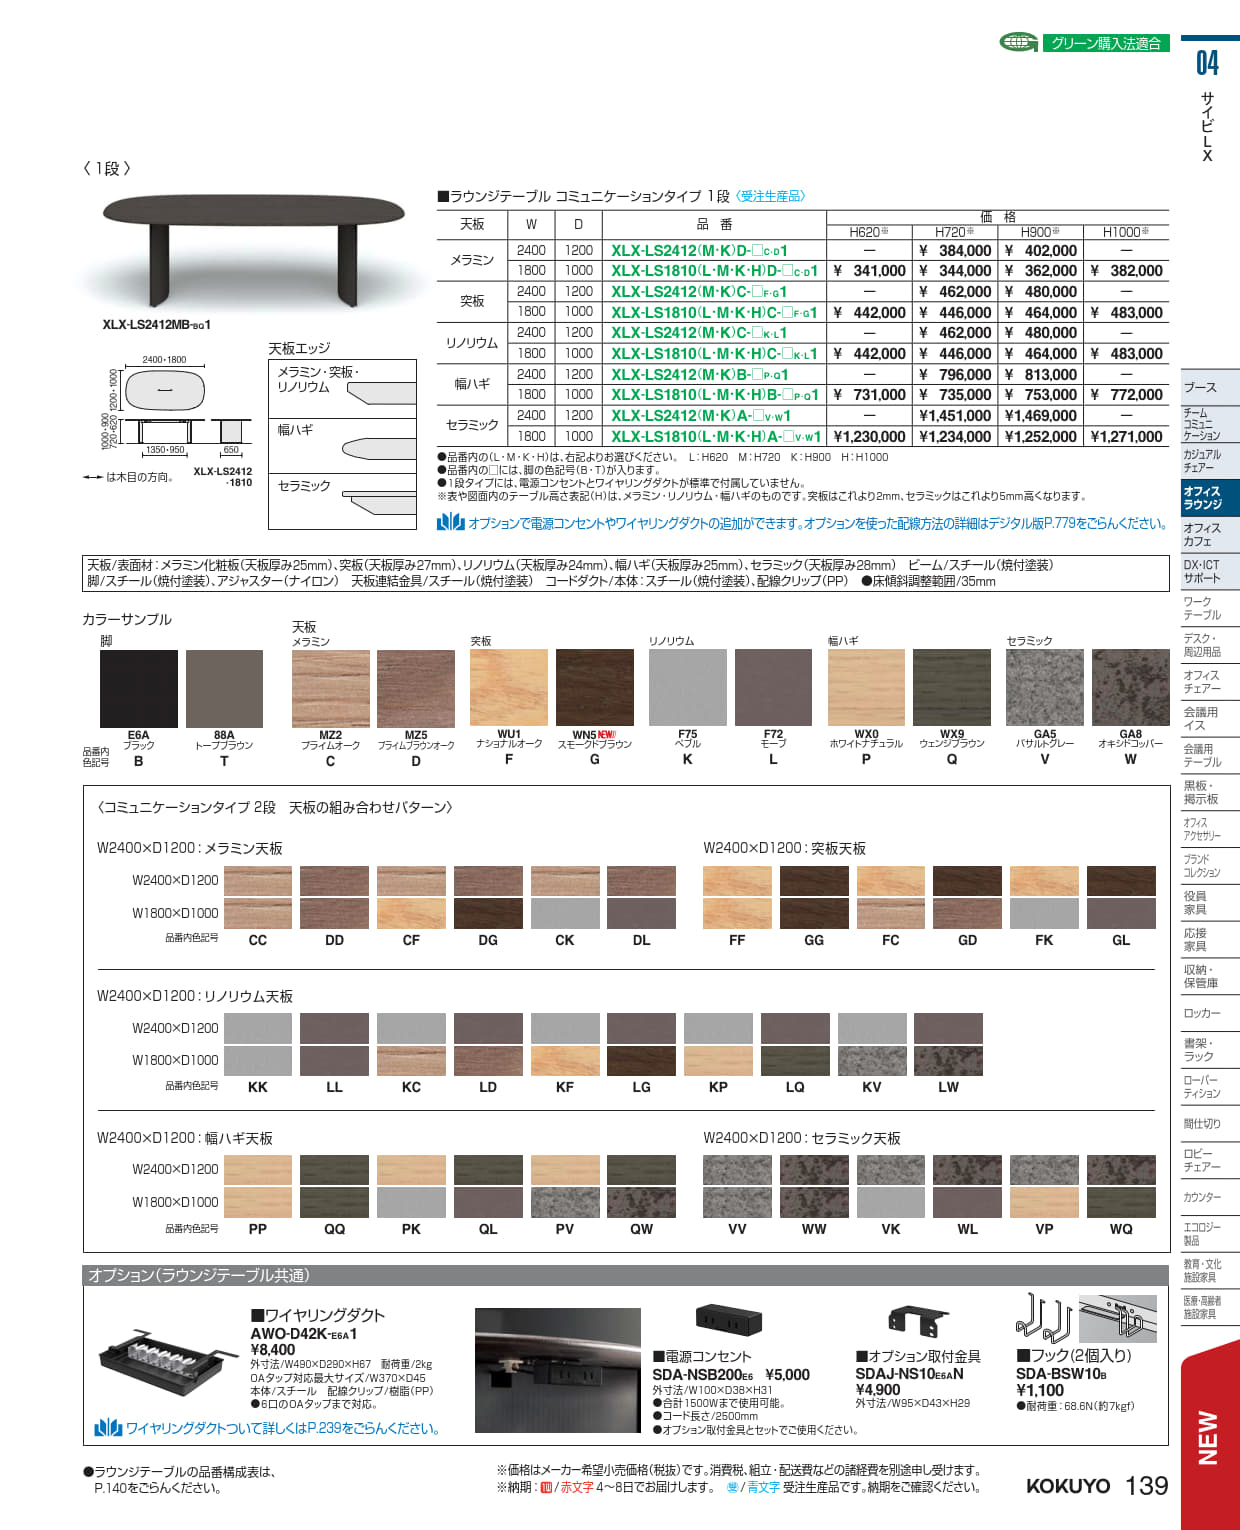Viewport: 1240px width, 1530px height.
Task: Select the MZ5 prime brown oak swatch
Action: coord(416,688)
